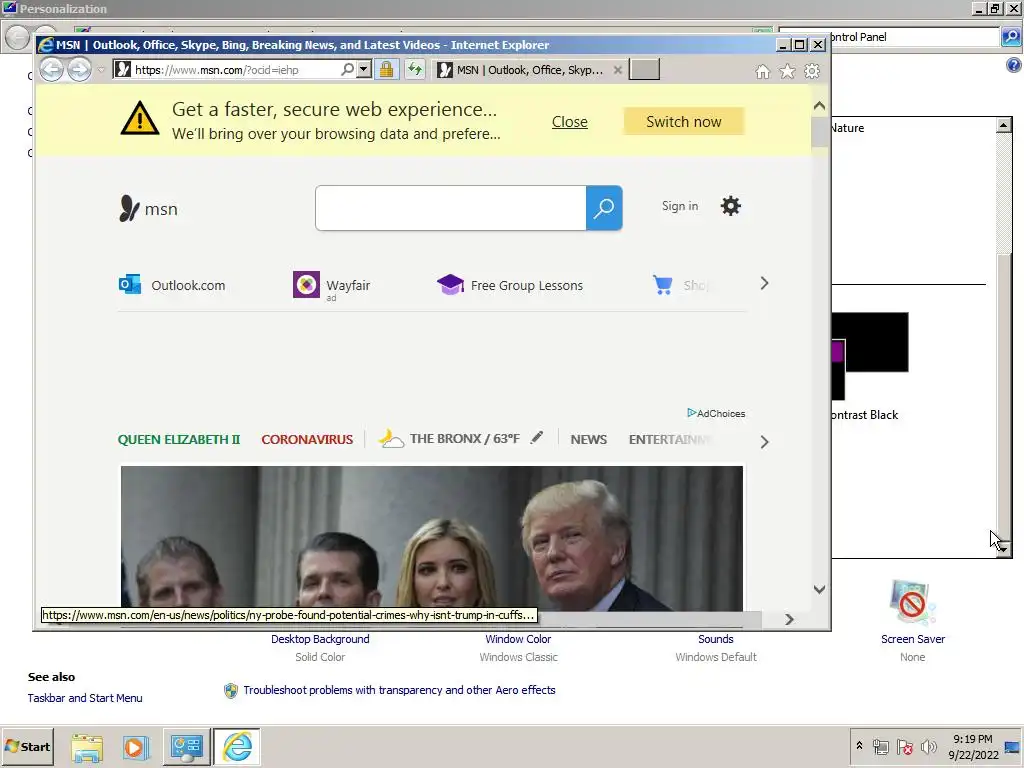Open Internet Explorer tools gear
Viewport: 1024px width, 768px height.
812,71
